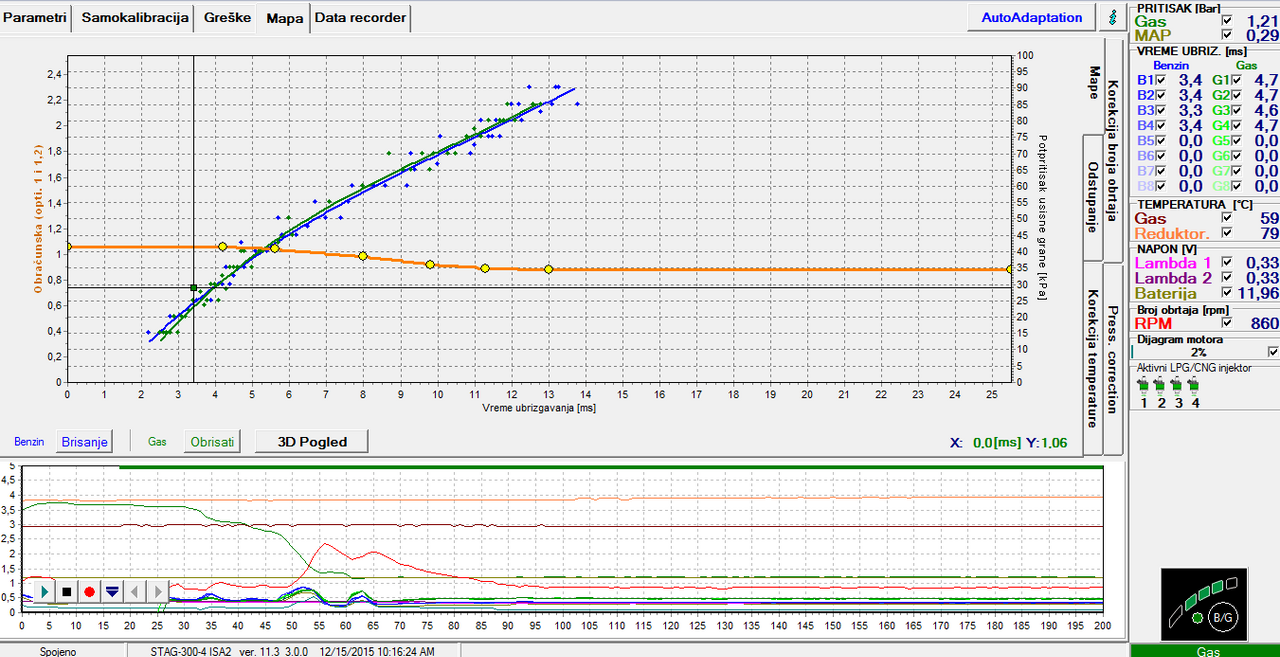Open the Data recorder tab
Image resolution: width=1280 pixels, height=657 pixels.
coord(361,18)
